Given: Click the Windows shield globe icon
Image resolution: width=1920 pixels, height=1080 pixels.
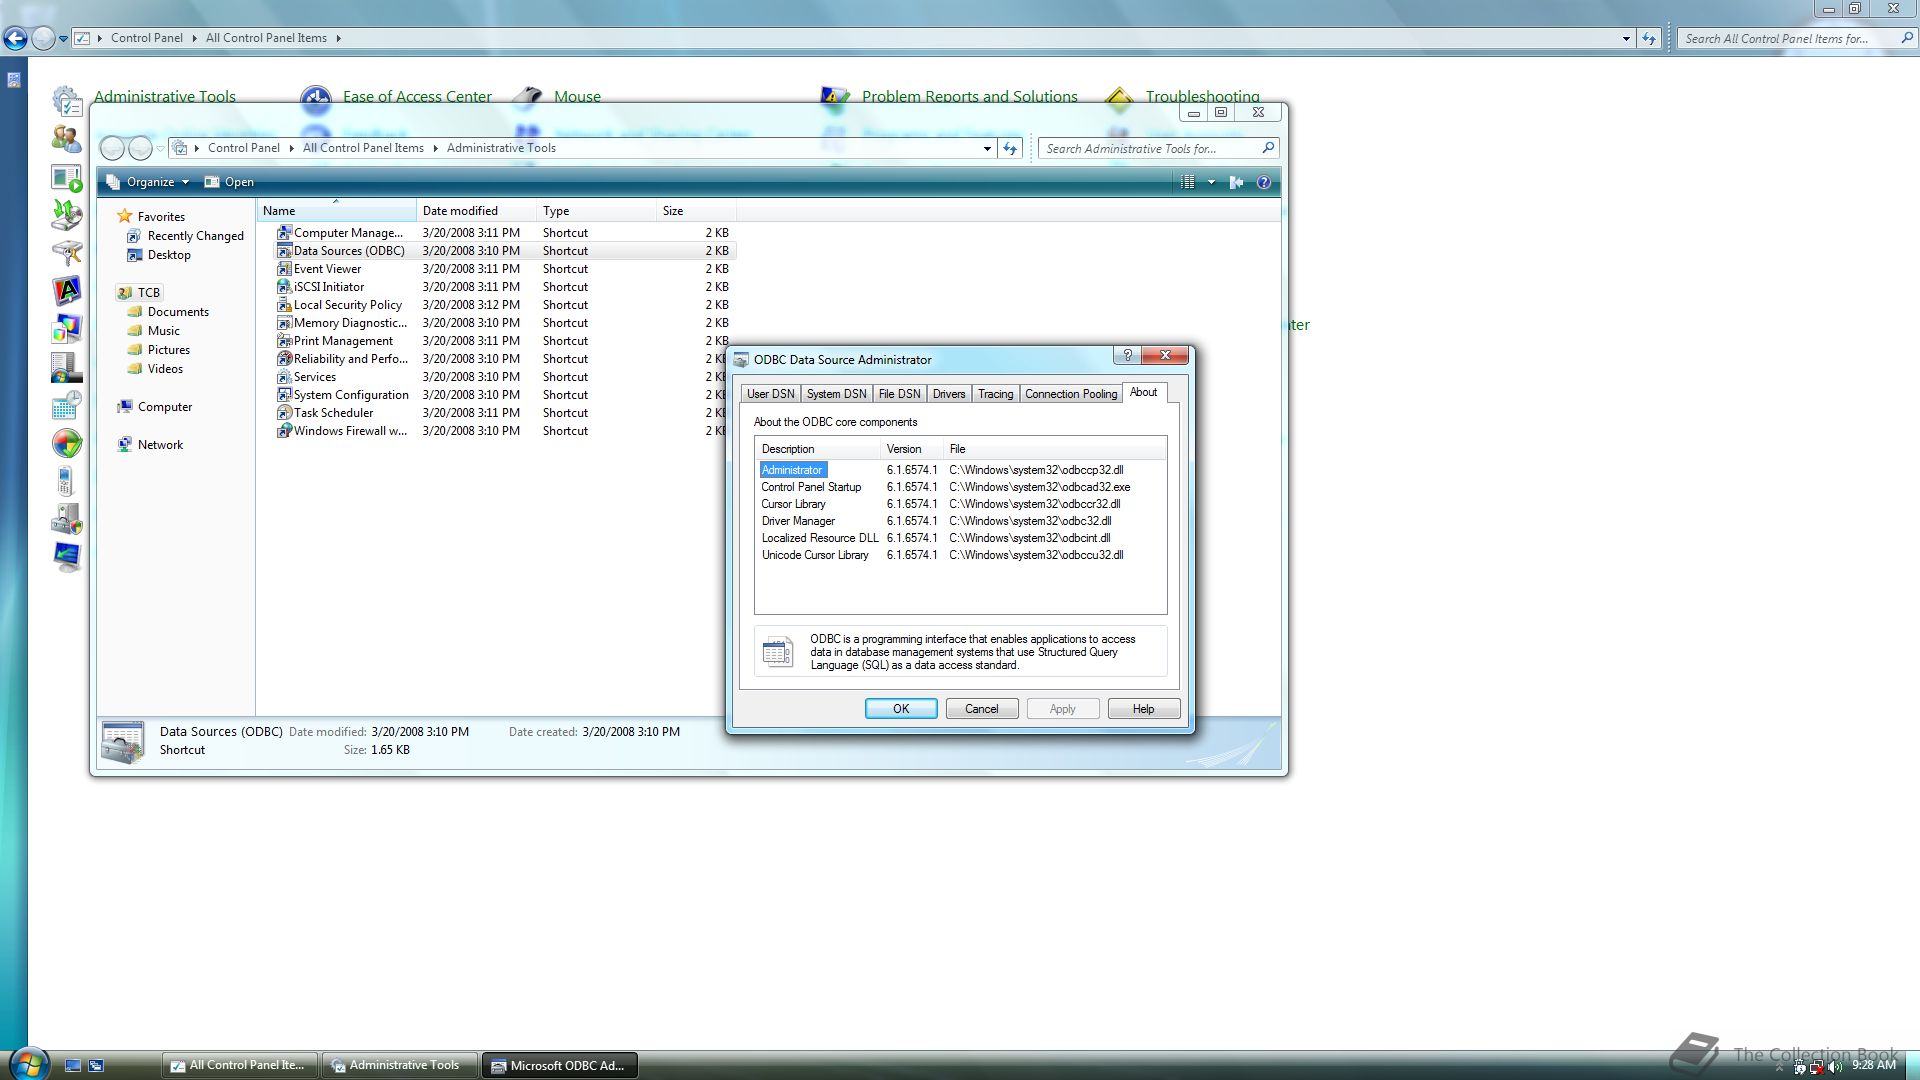Looking at the screenshot, I should click(x=67, y=443).
